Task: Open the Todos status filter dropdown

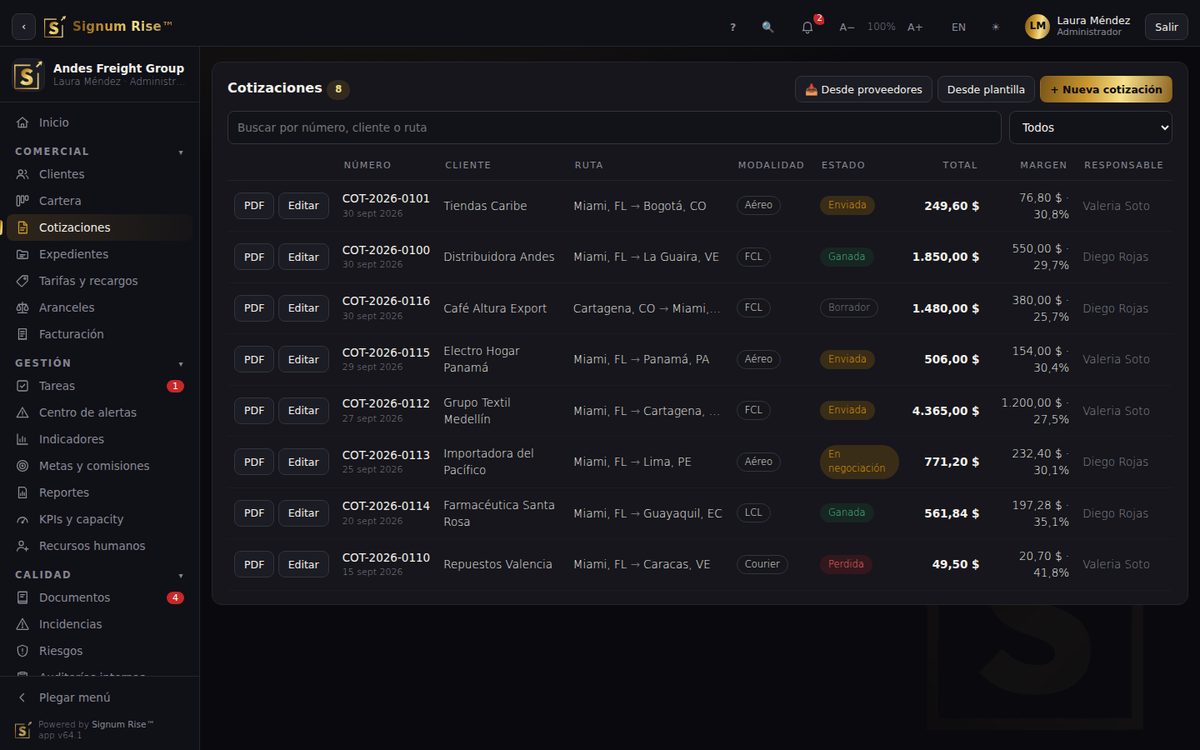Action: (x=1090, y=128)
